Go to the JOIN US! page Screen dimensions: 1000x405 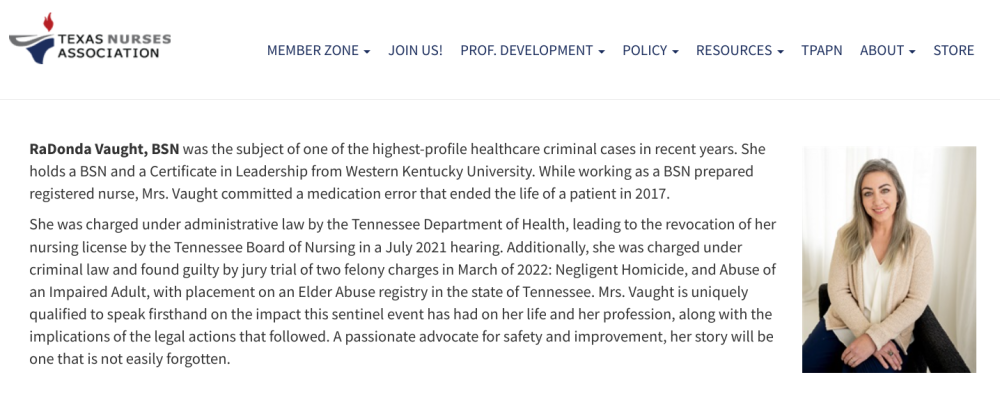tap(415, 50)
